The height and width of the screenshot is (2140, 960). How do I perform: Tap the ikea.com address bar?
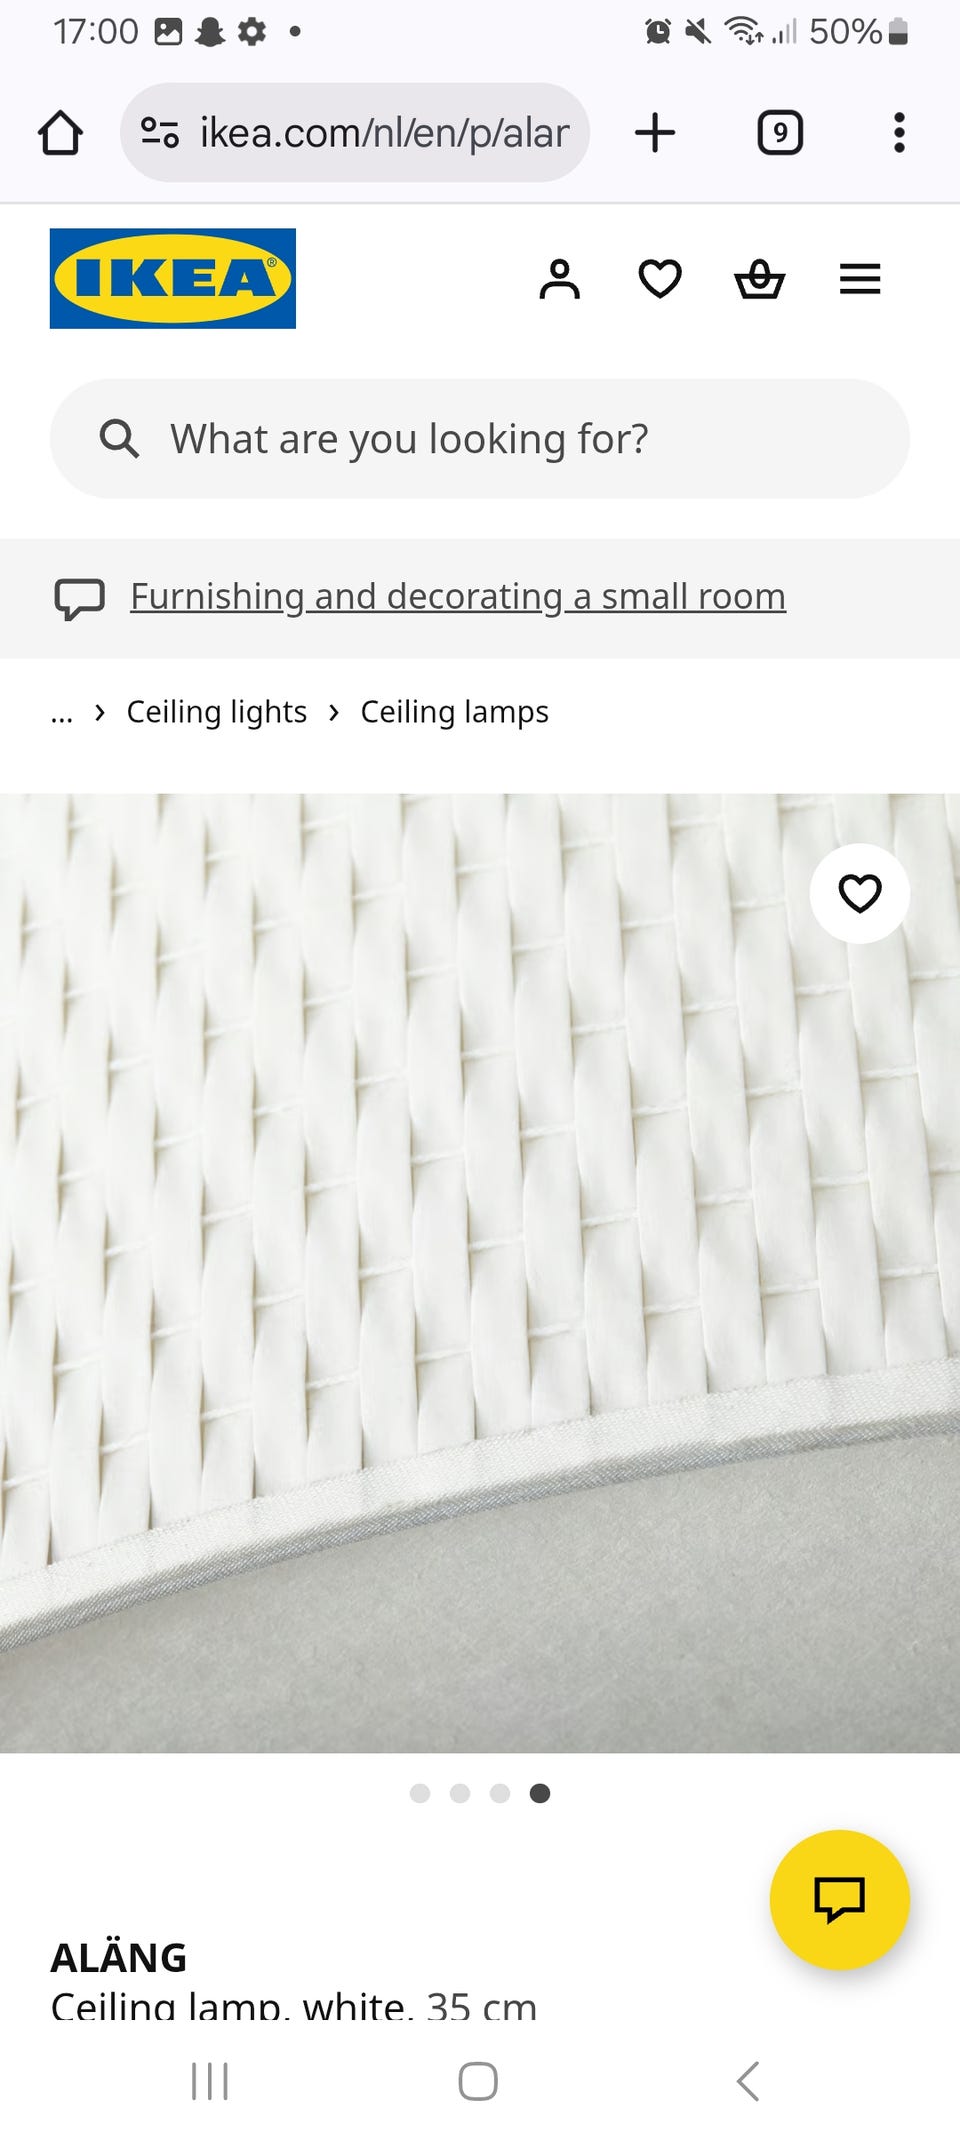355,132
